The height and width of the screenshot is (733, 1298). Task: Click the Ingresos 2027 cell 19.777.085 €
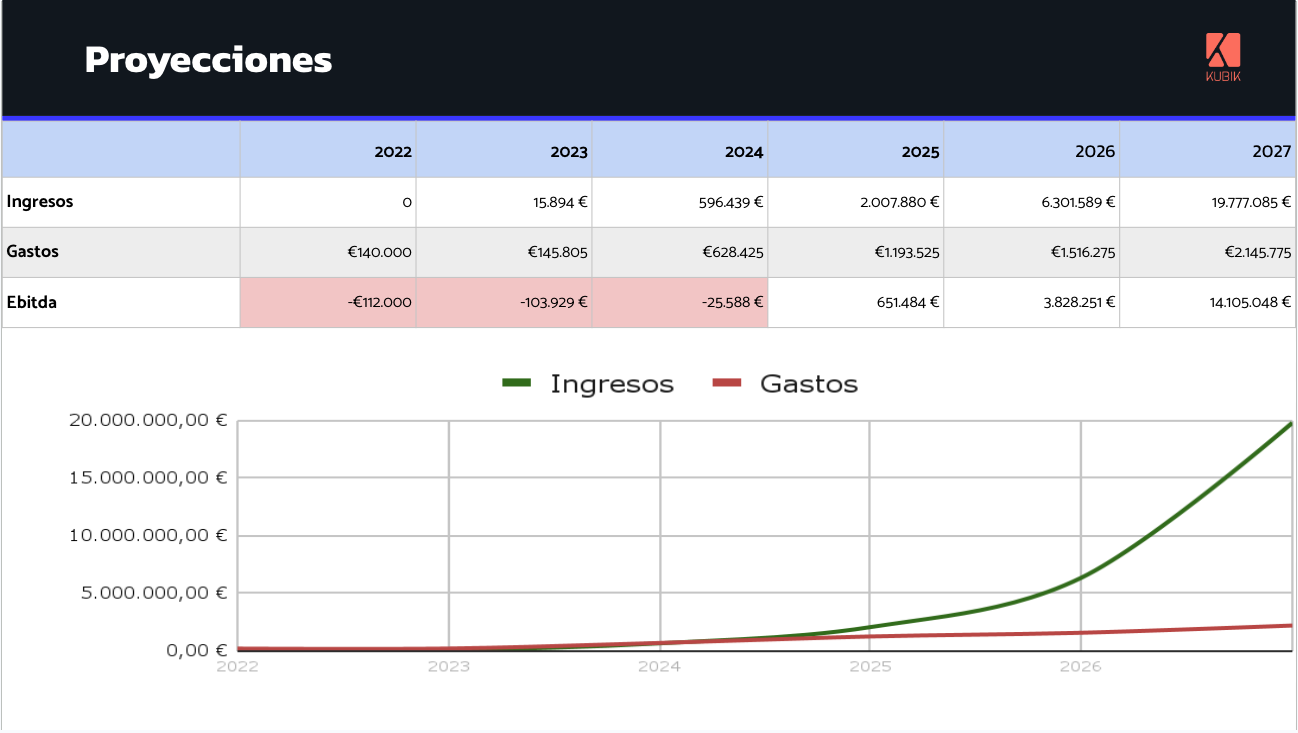[1250, 202]
